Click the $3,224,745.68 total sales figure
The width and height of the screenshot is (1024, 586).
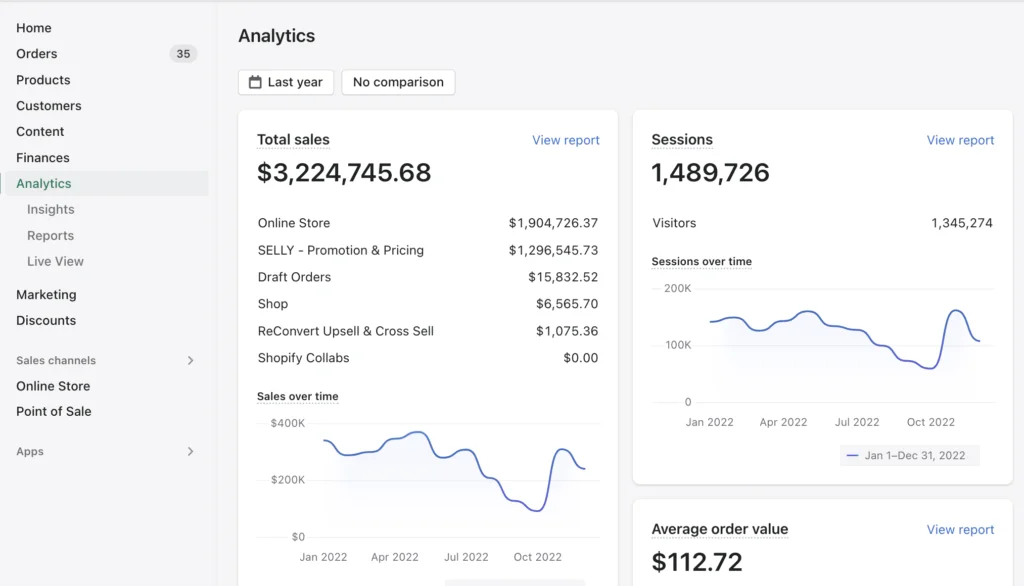(x=344, y=172)
